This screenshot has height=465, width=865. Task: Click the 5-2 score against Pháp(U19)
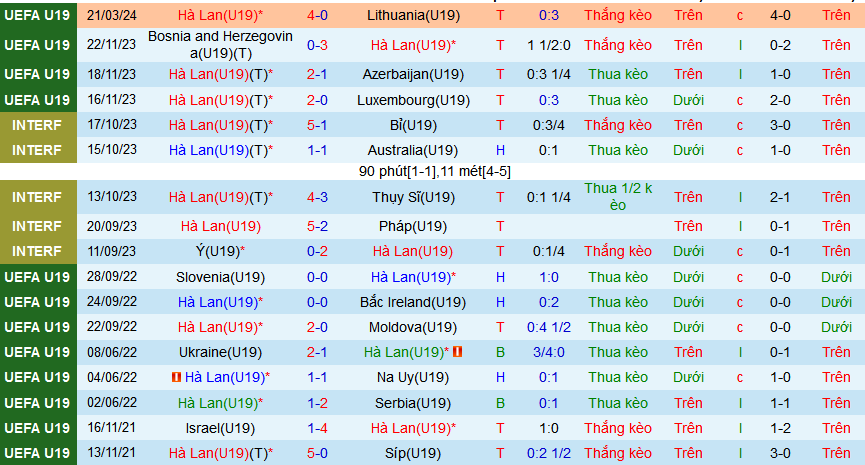(x=317, y=226)
